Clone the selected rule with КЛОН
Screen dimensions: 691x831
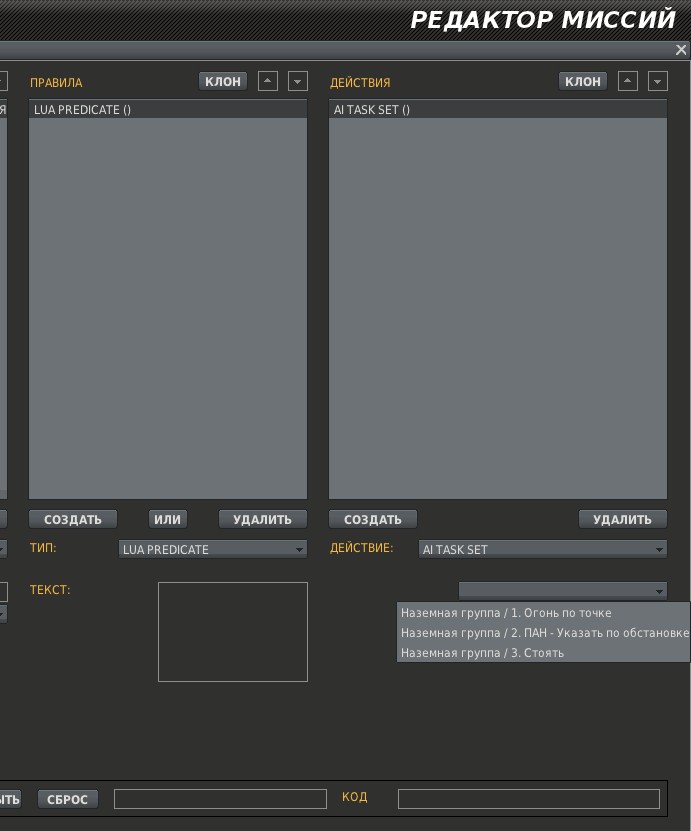click(223, 82)
